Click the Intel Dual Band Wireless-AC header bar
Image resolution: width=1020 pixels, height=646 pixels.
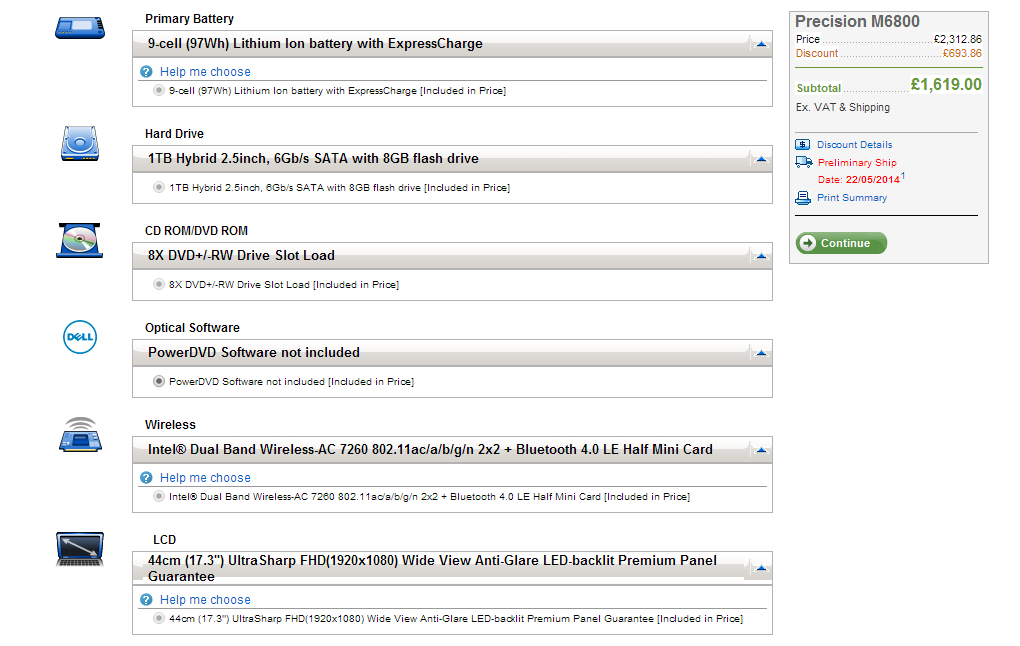click(x=452, y=450)
